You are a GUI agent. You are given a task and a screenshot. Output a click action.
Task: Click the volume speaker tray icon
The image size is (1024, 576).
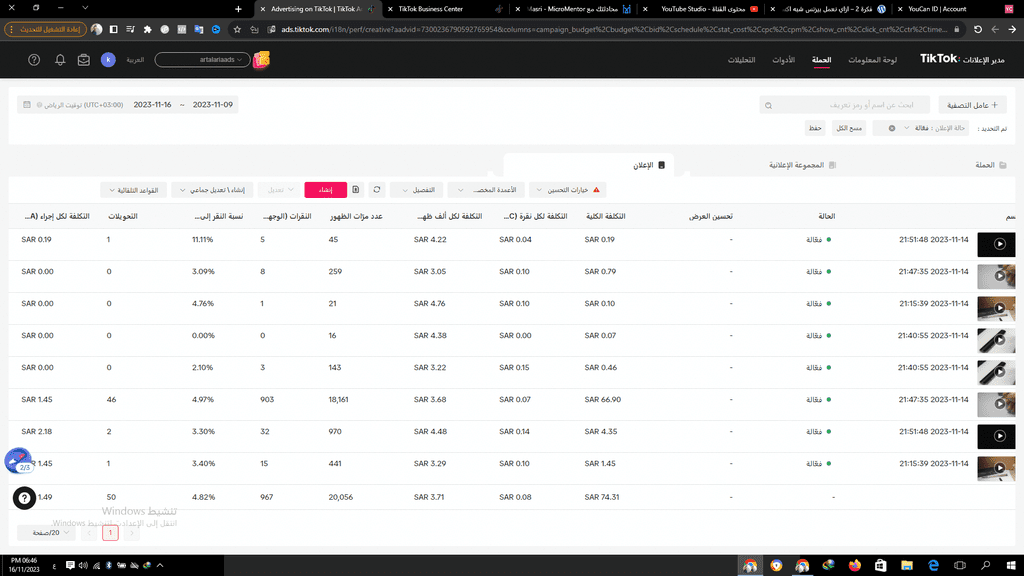coord(83,566)
